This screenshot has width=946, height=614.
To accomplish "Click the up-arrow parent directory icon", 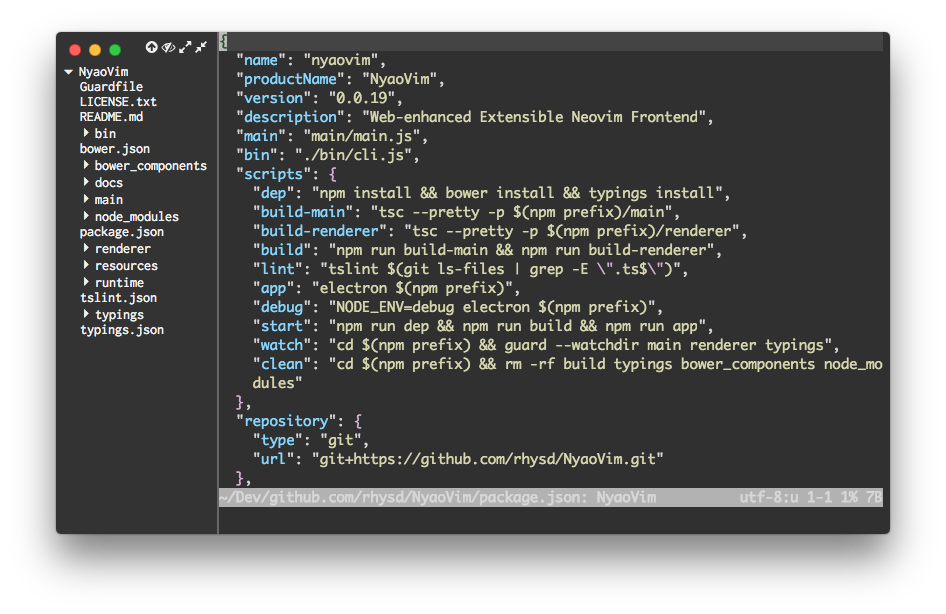I will [x=151, y=47].
